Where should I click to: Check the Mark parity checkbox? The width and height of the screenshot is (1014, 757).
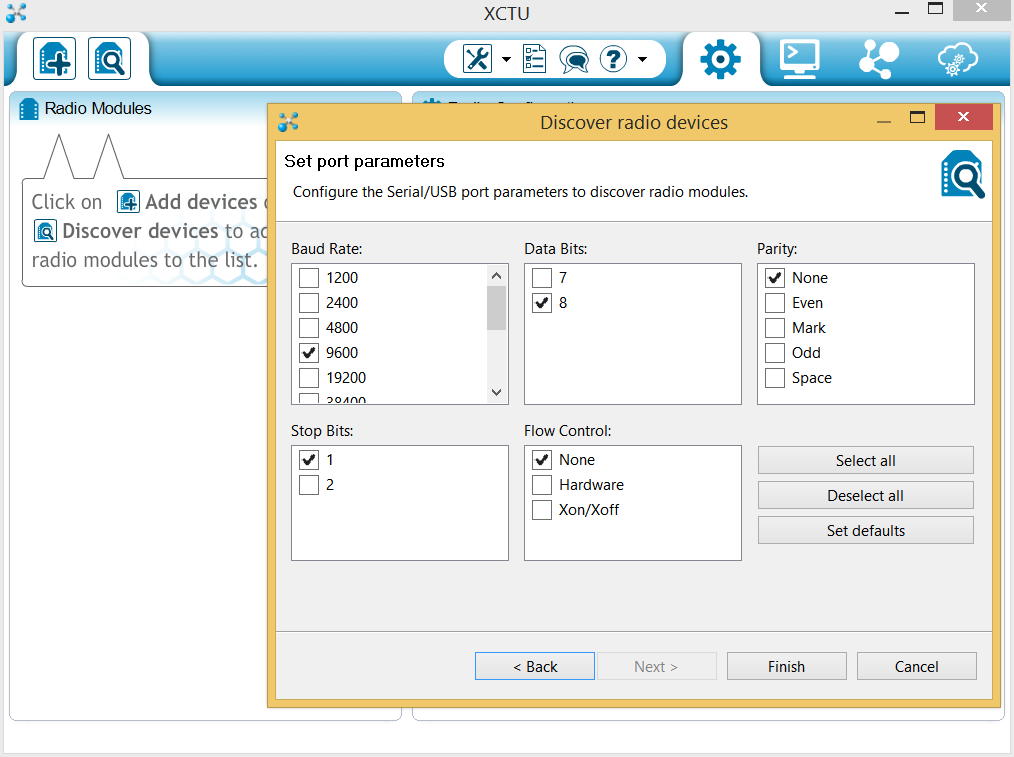coord(775,328)
